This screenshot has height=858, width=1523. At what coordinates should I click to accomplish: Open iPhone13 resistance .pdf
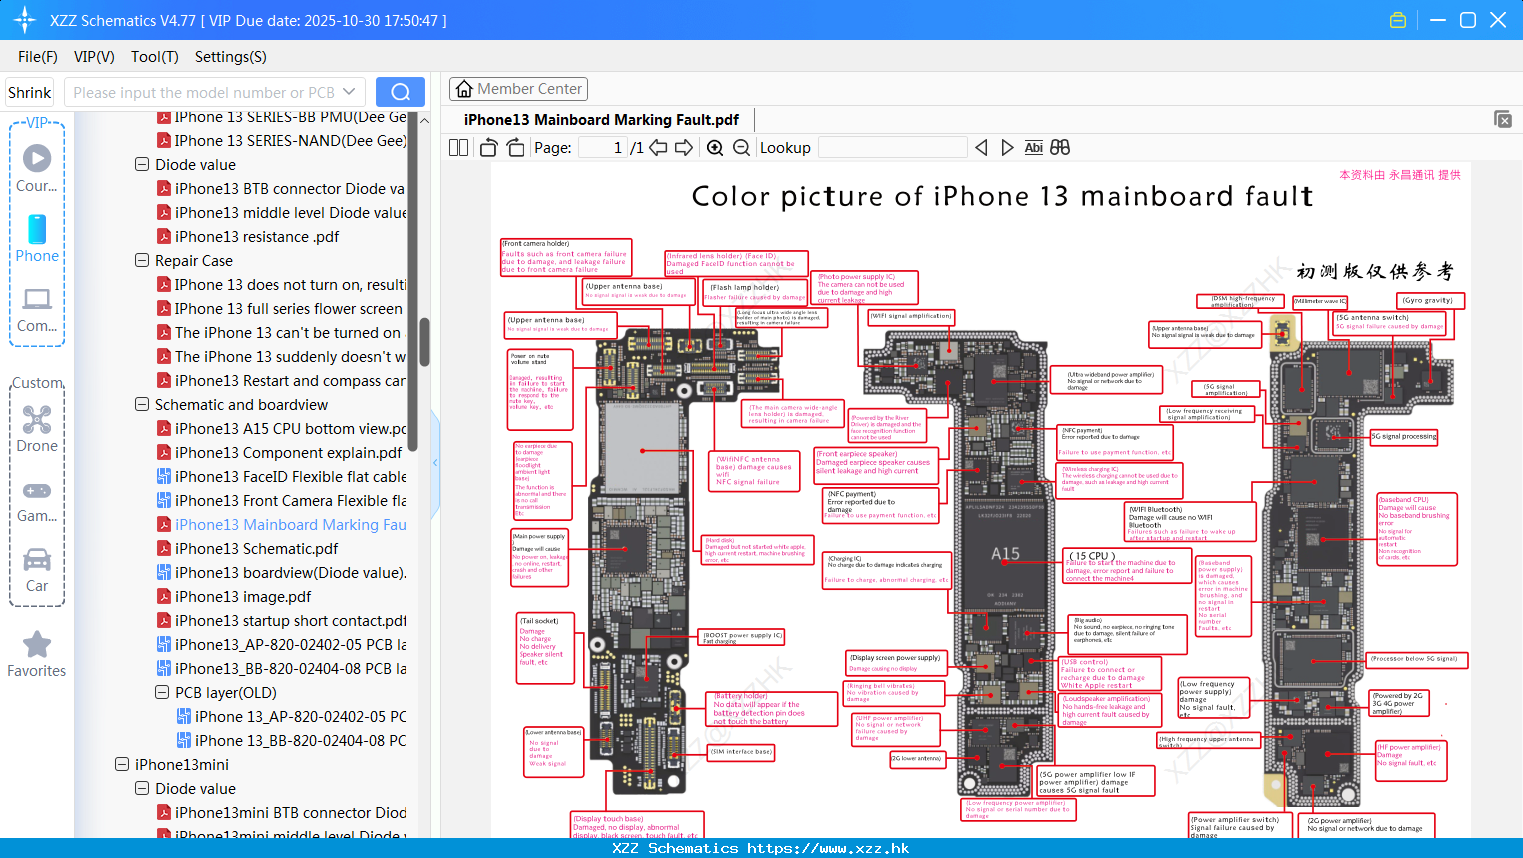click(x=248, y=236)
